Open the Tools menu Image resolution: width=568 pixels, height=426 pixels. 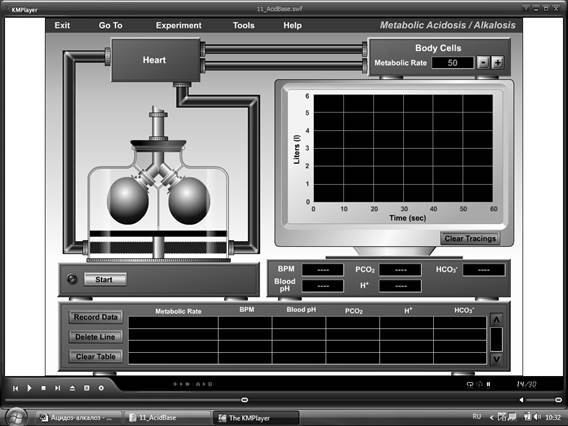[x=243, y=25]
